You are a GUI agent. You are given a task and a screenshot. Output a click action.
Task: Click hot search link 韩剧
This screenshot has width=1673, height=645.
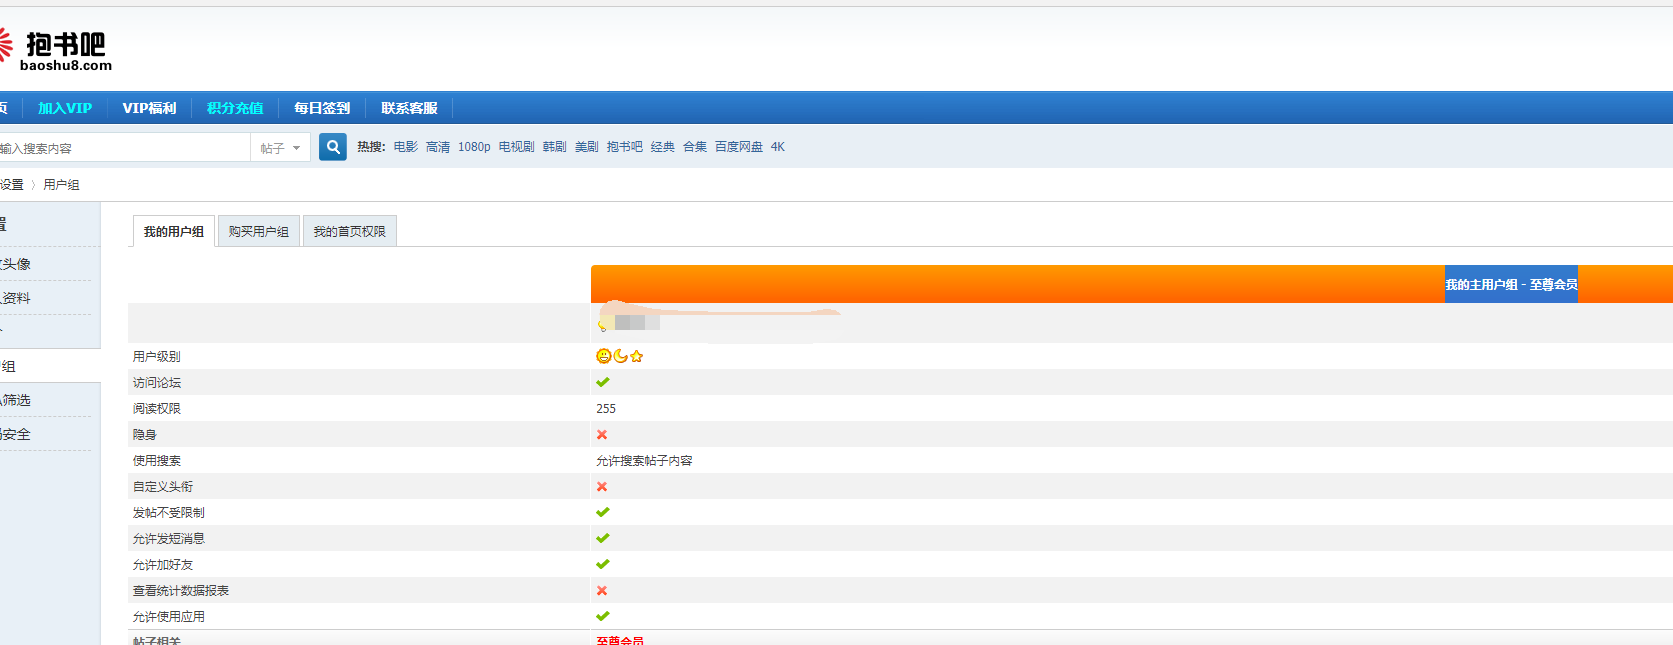click(x=555, y=147)
